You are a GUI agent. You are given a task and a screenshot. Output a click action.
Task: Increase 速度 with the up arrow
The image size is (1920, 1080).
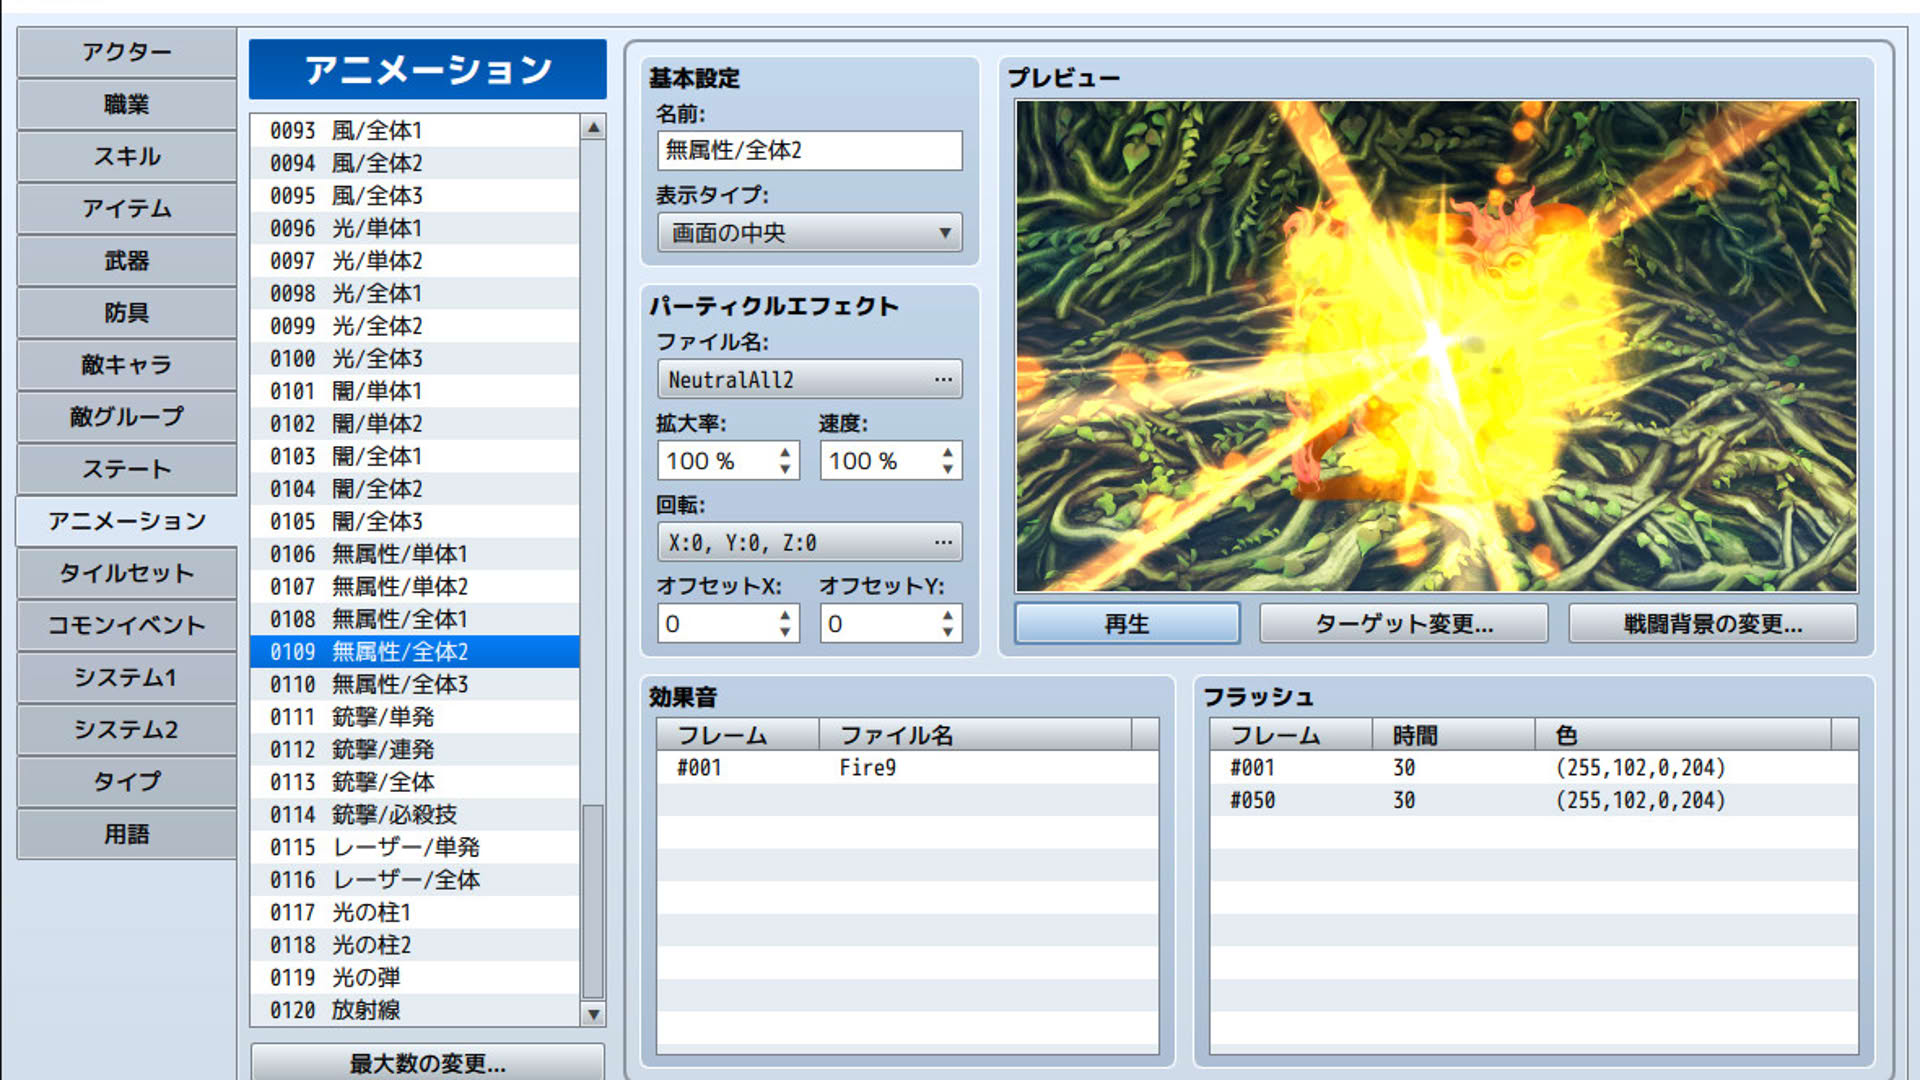(x=947, y=452)
